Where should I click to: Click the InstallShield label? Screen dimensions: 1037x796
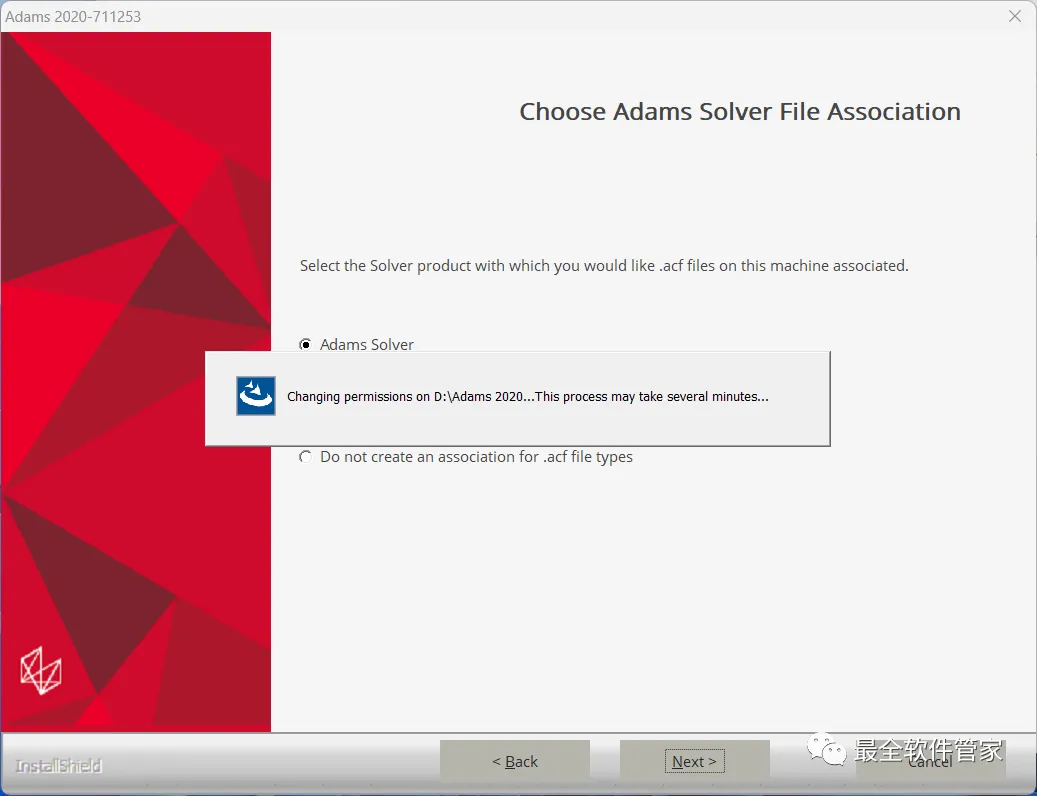pyautogui.click(x=58, y=766)
